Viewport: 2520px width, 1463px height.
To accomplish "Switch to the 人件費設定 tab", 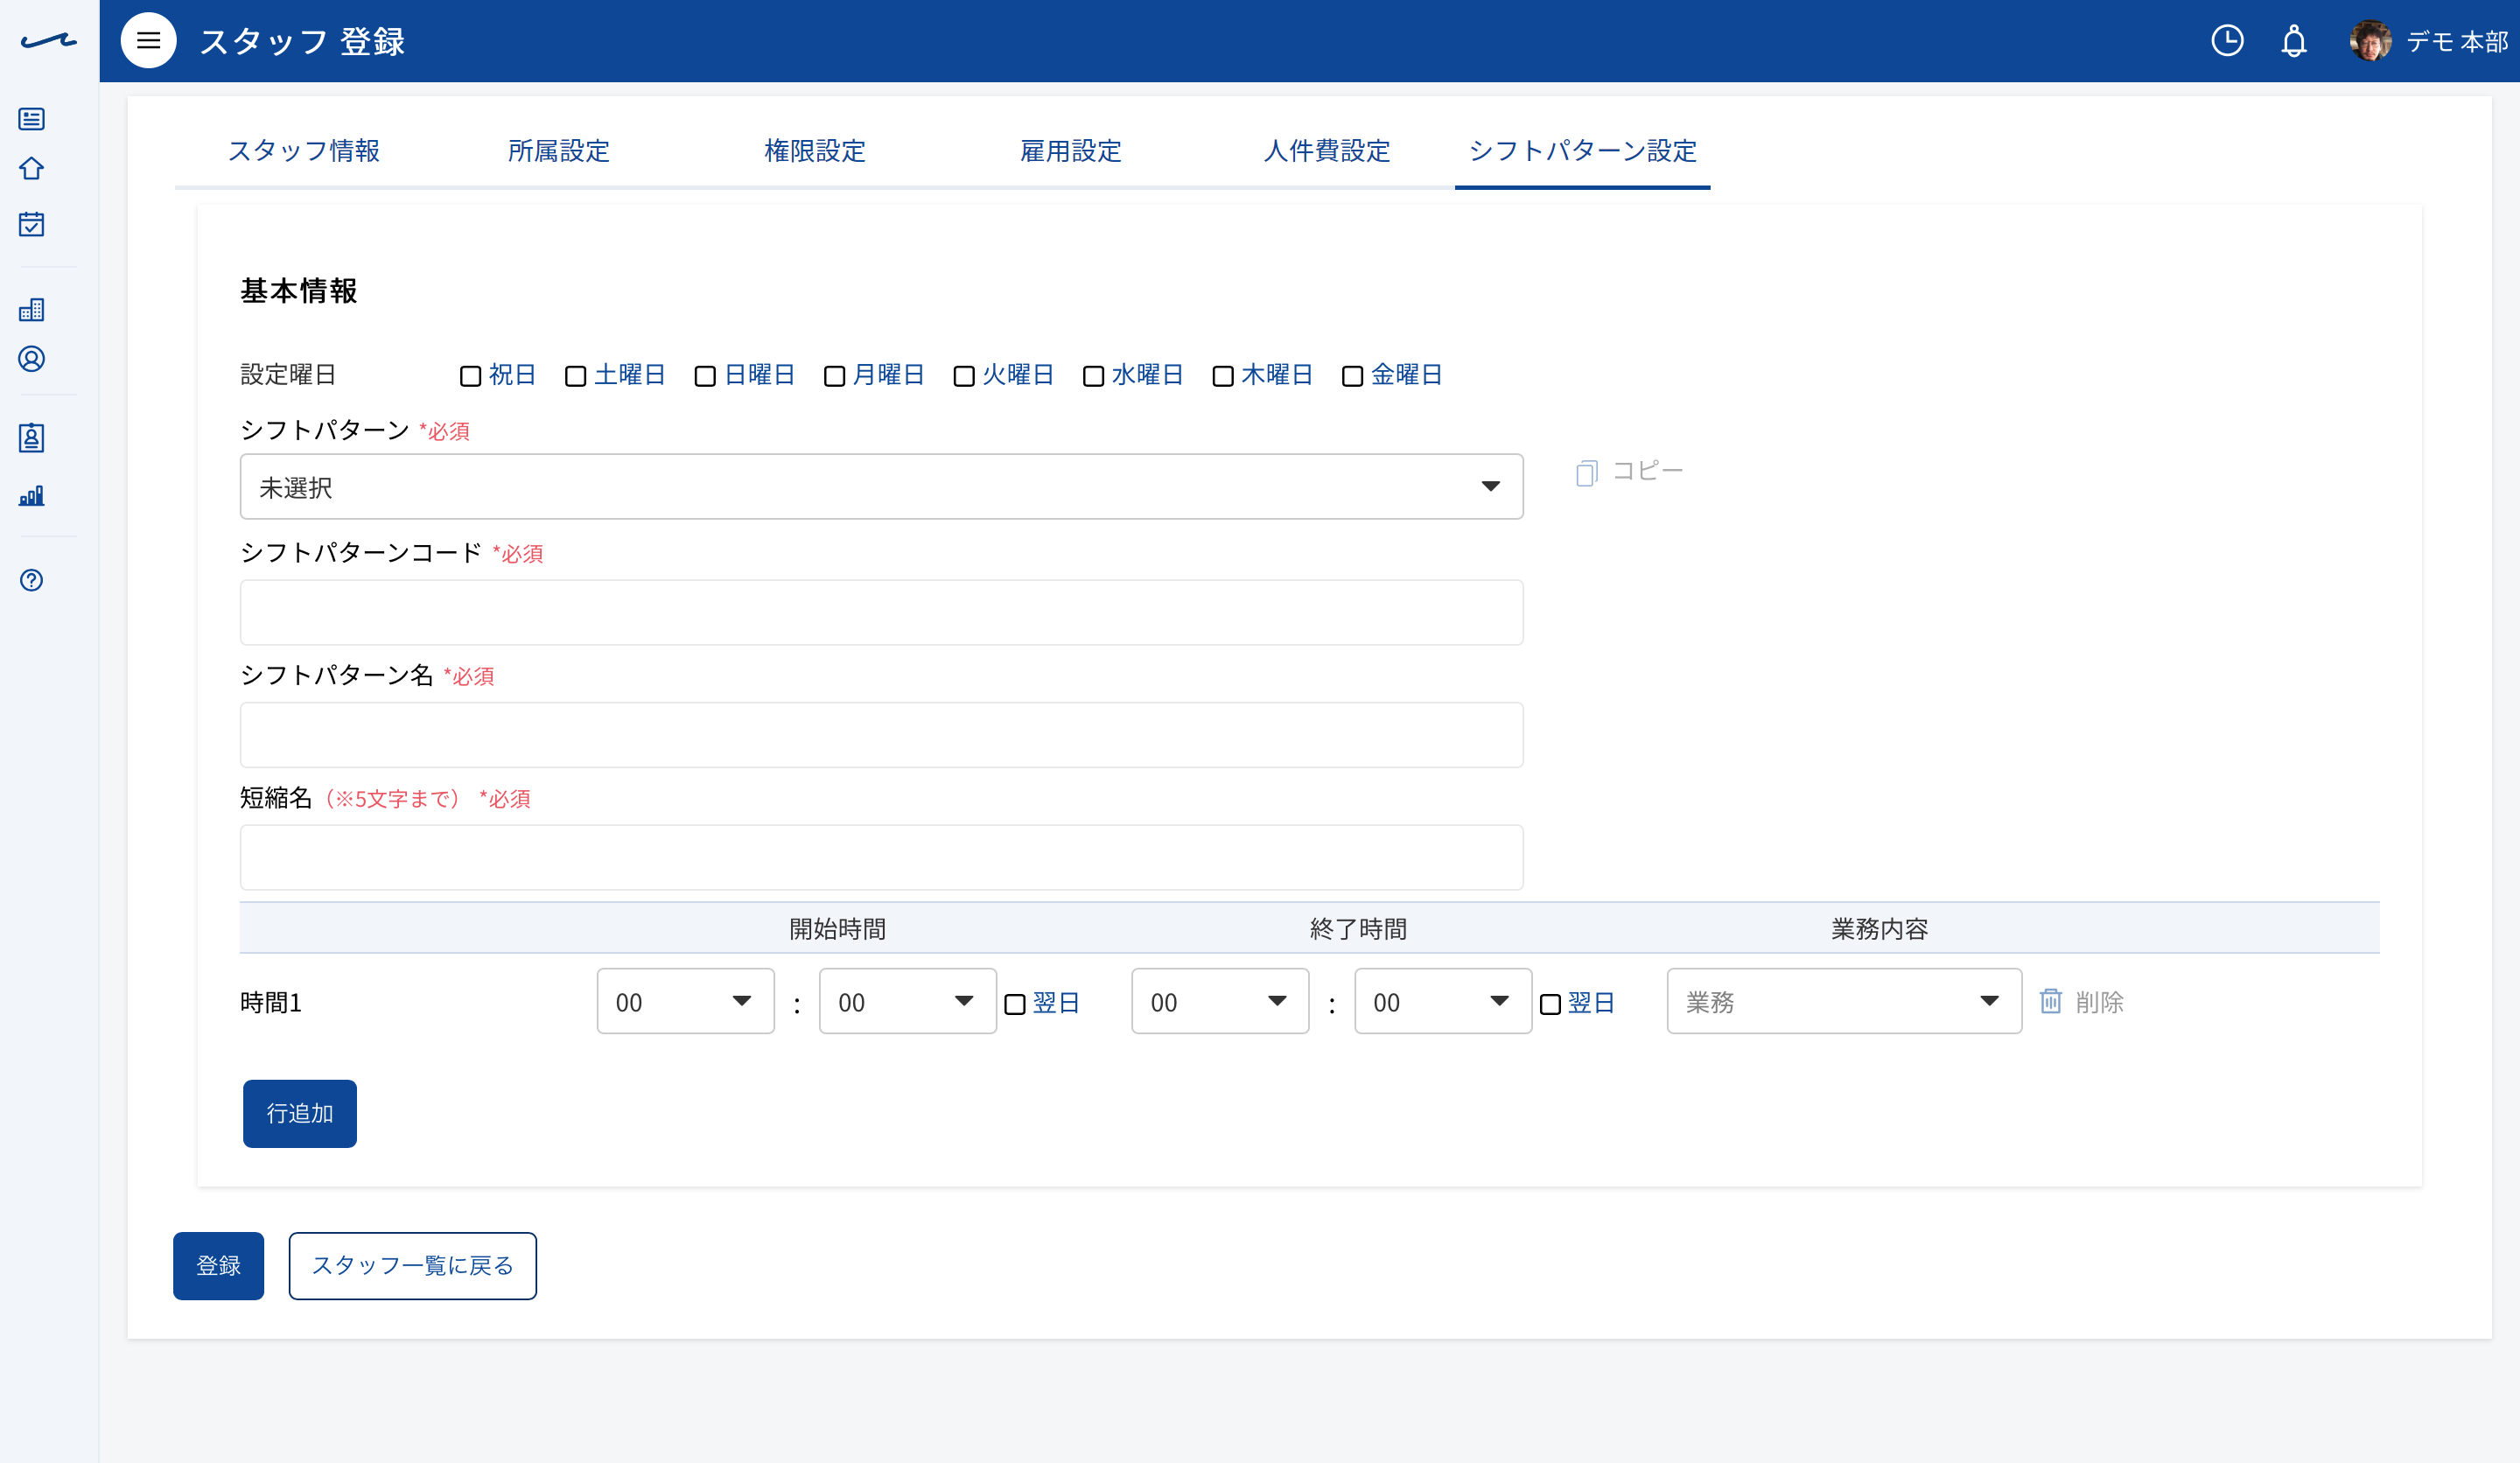I will coord(1327,151).
